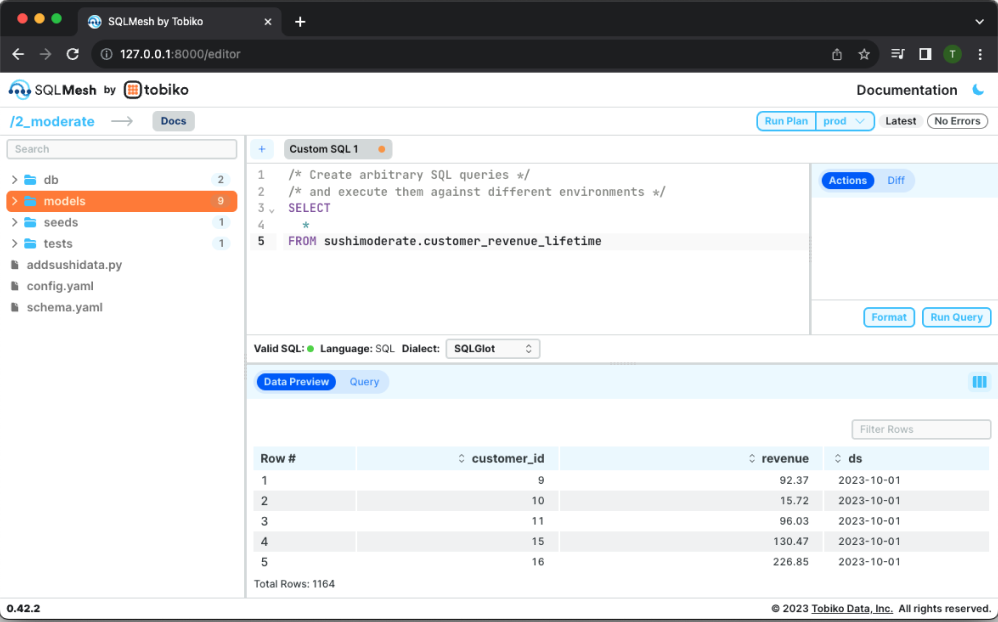Click customer_id cell 15
The width and height of the screenshot is (998, 622).
pos(538,541)
